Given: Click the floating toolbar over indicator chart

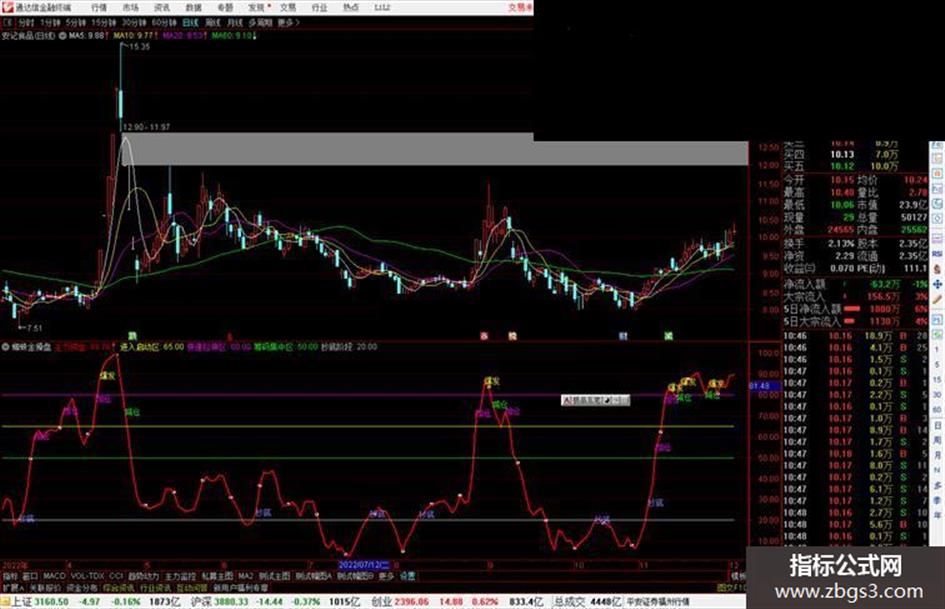Looking at the screenshot, I should coord(595,400).
